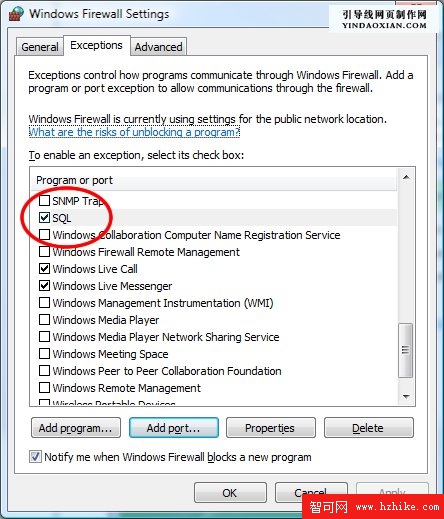Select the Exceptions tab

pos(96,45)
